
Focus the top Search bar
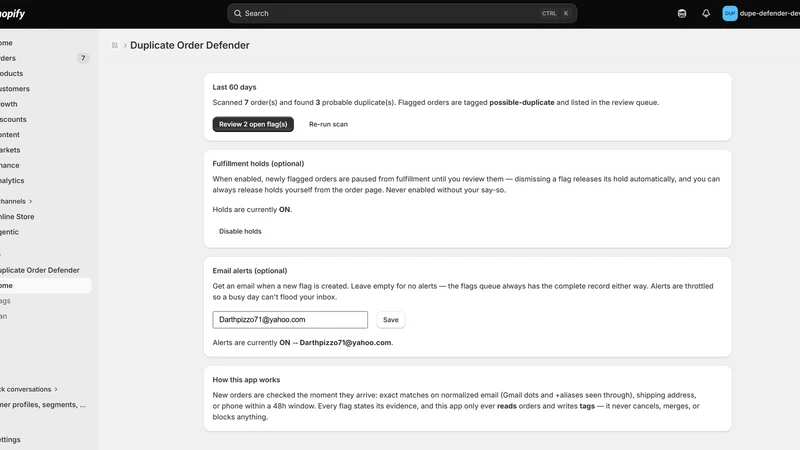(402, 13)
